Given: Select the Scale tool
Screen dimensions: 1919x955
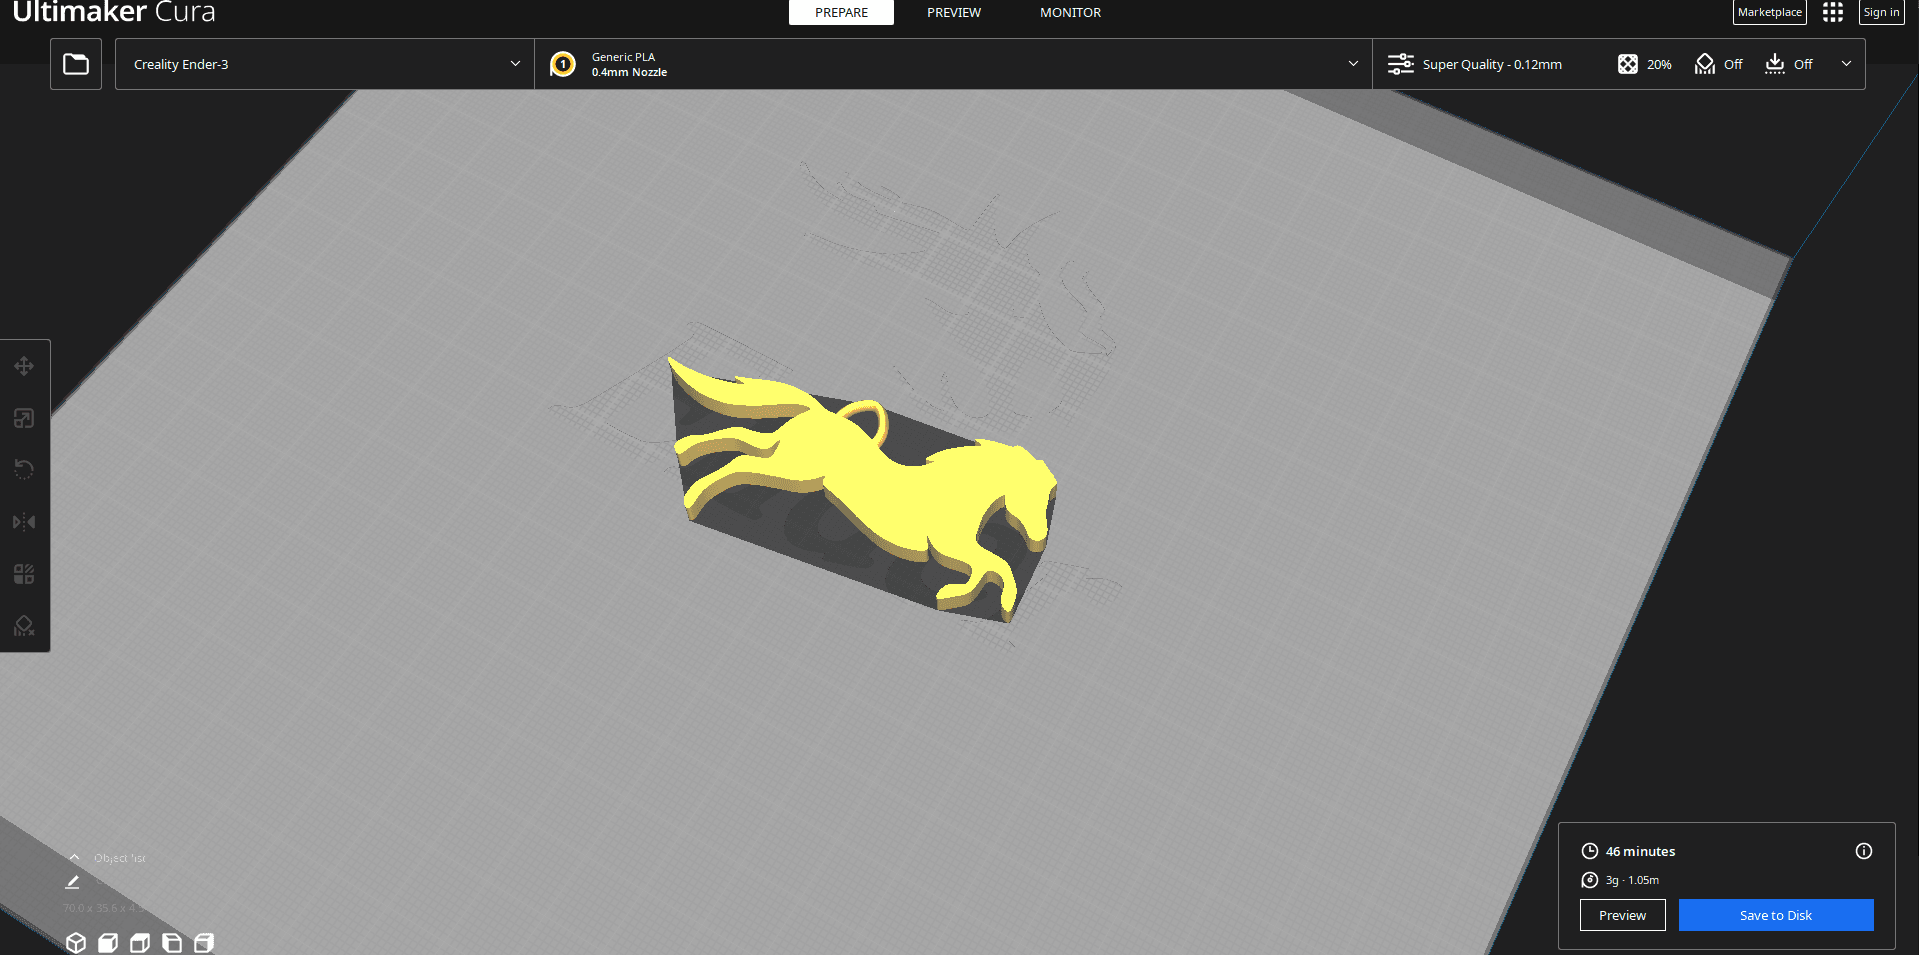Looking at the screenshot, I should click(24, 418).
